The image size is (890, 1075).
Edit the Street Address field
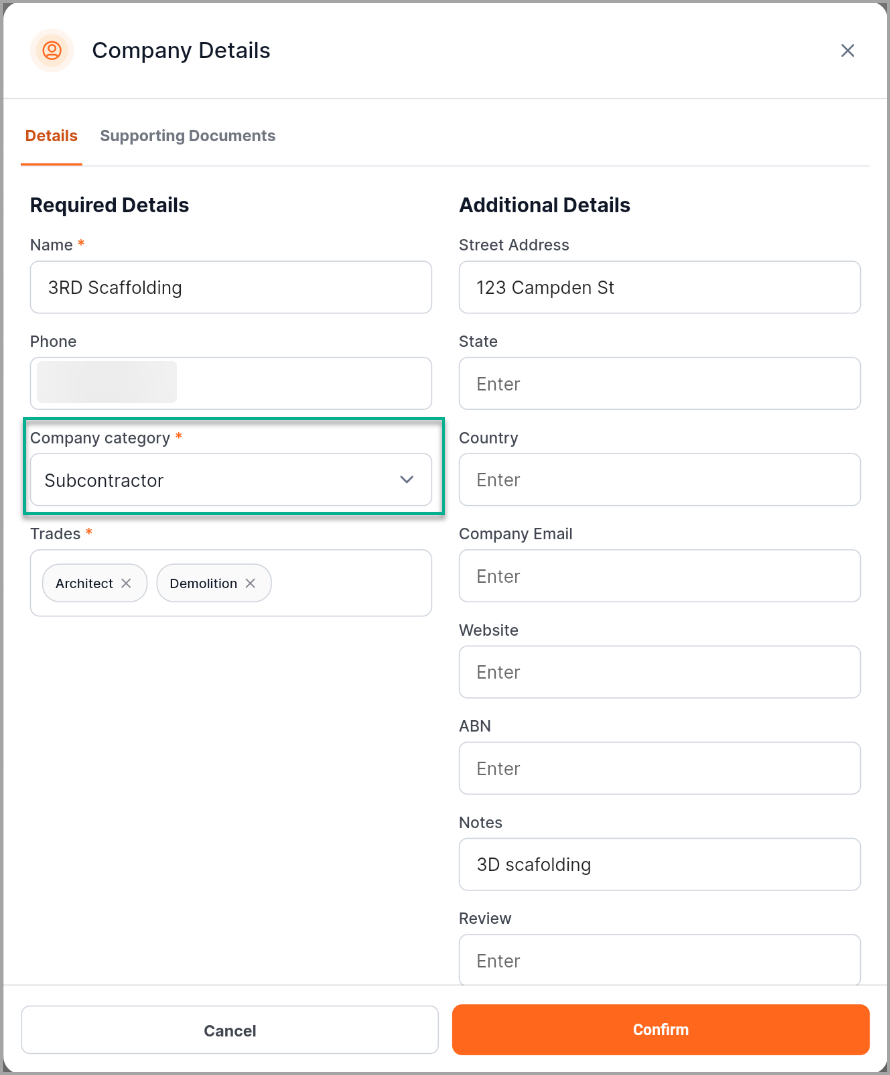click(659, 288)
